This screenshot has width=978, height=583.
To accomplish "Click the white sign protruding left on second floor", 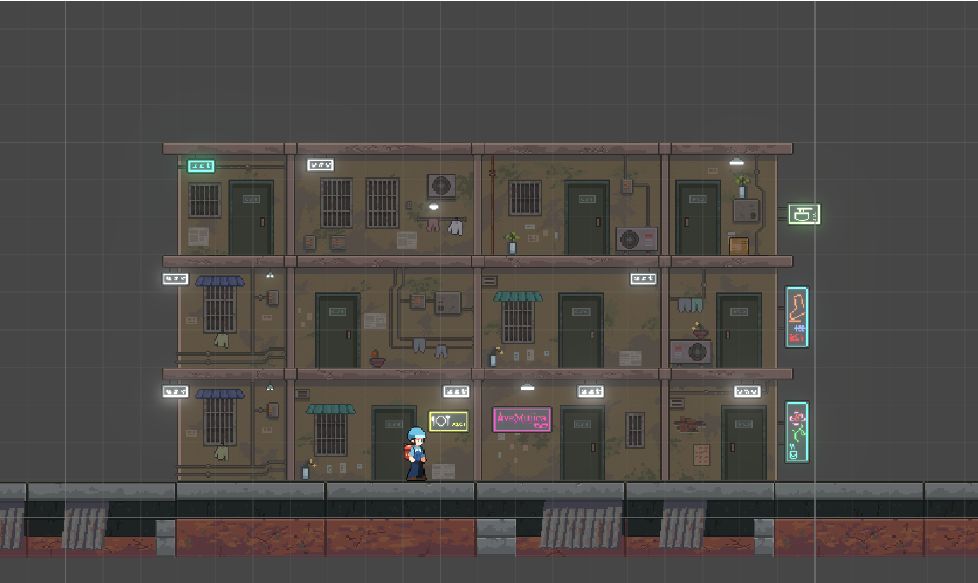I will coord(175,279).
